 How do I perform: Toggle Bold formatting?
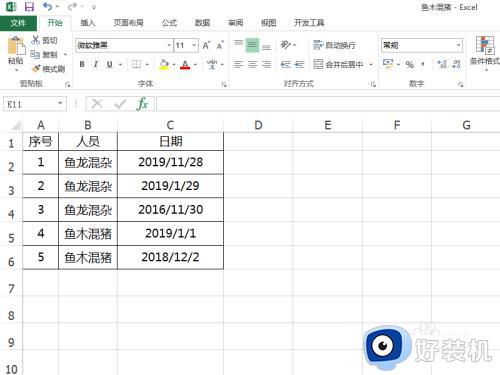pos(82,64)
